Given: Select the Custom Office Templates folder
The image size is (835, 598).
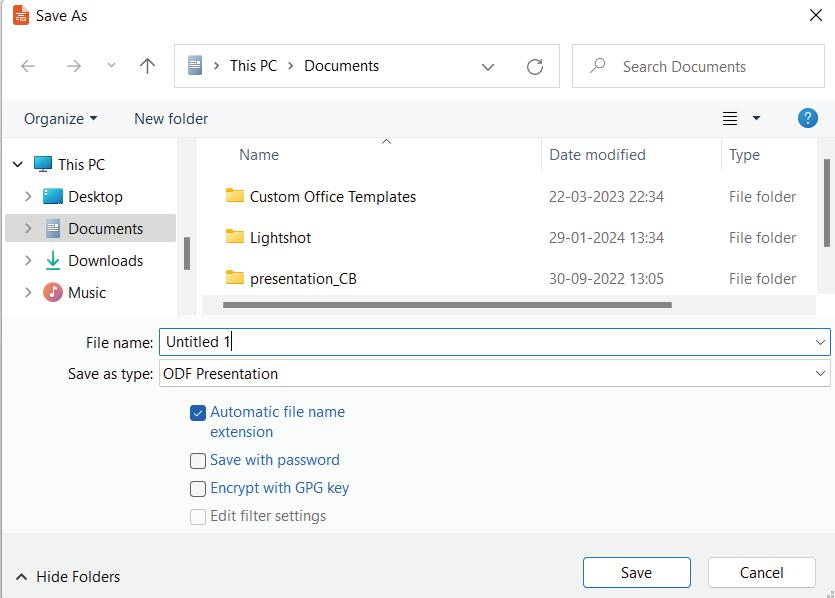Looking at the screenshot, I should 332,197.
